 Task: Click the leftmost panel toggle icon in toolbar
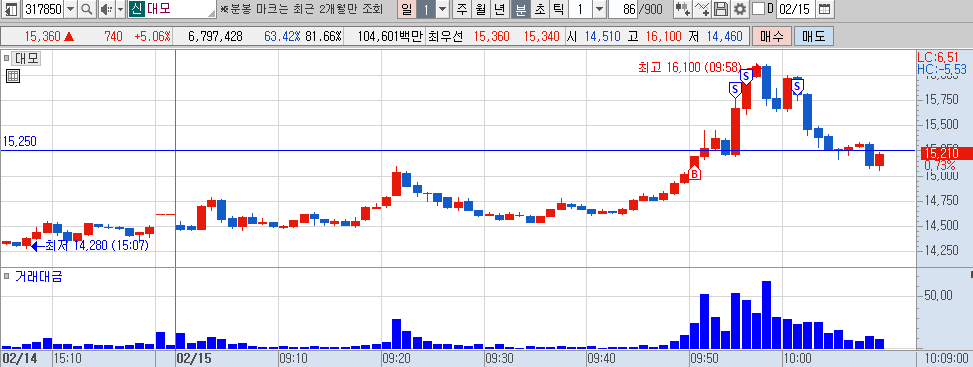click(11, 9)
